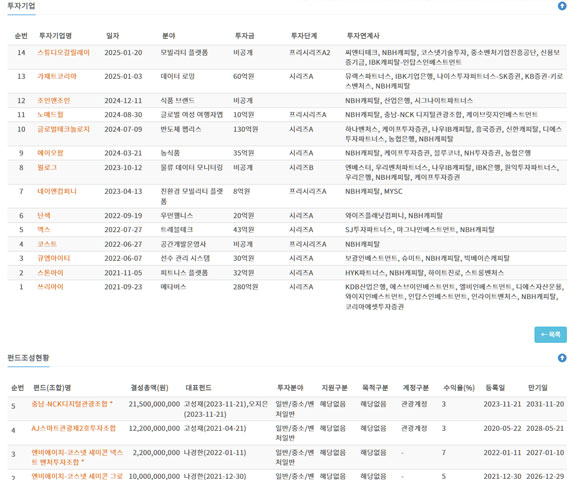Select the 60억원 investment amount cell
This screenshot has height=480, width=580.
click(243, 77)
